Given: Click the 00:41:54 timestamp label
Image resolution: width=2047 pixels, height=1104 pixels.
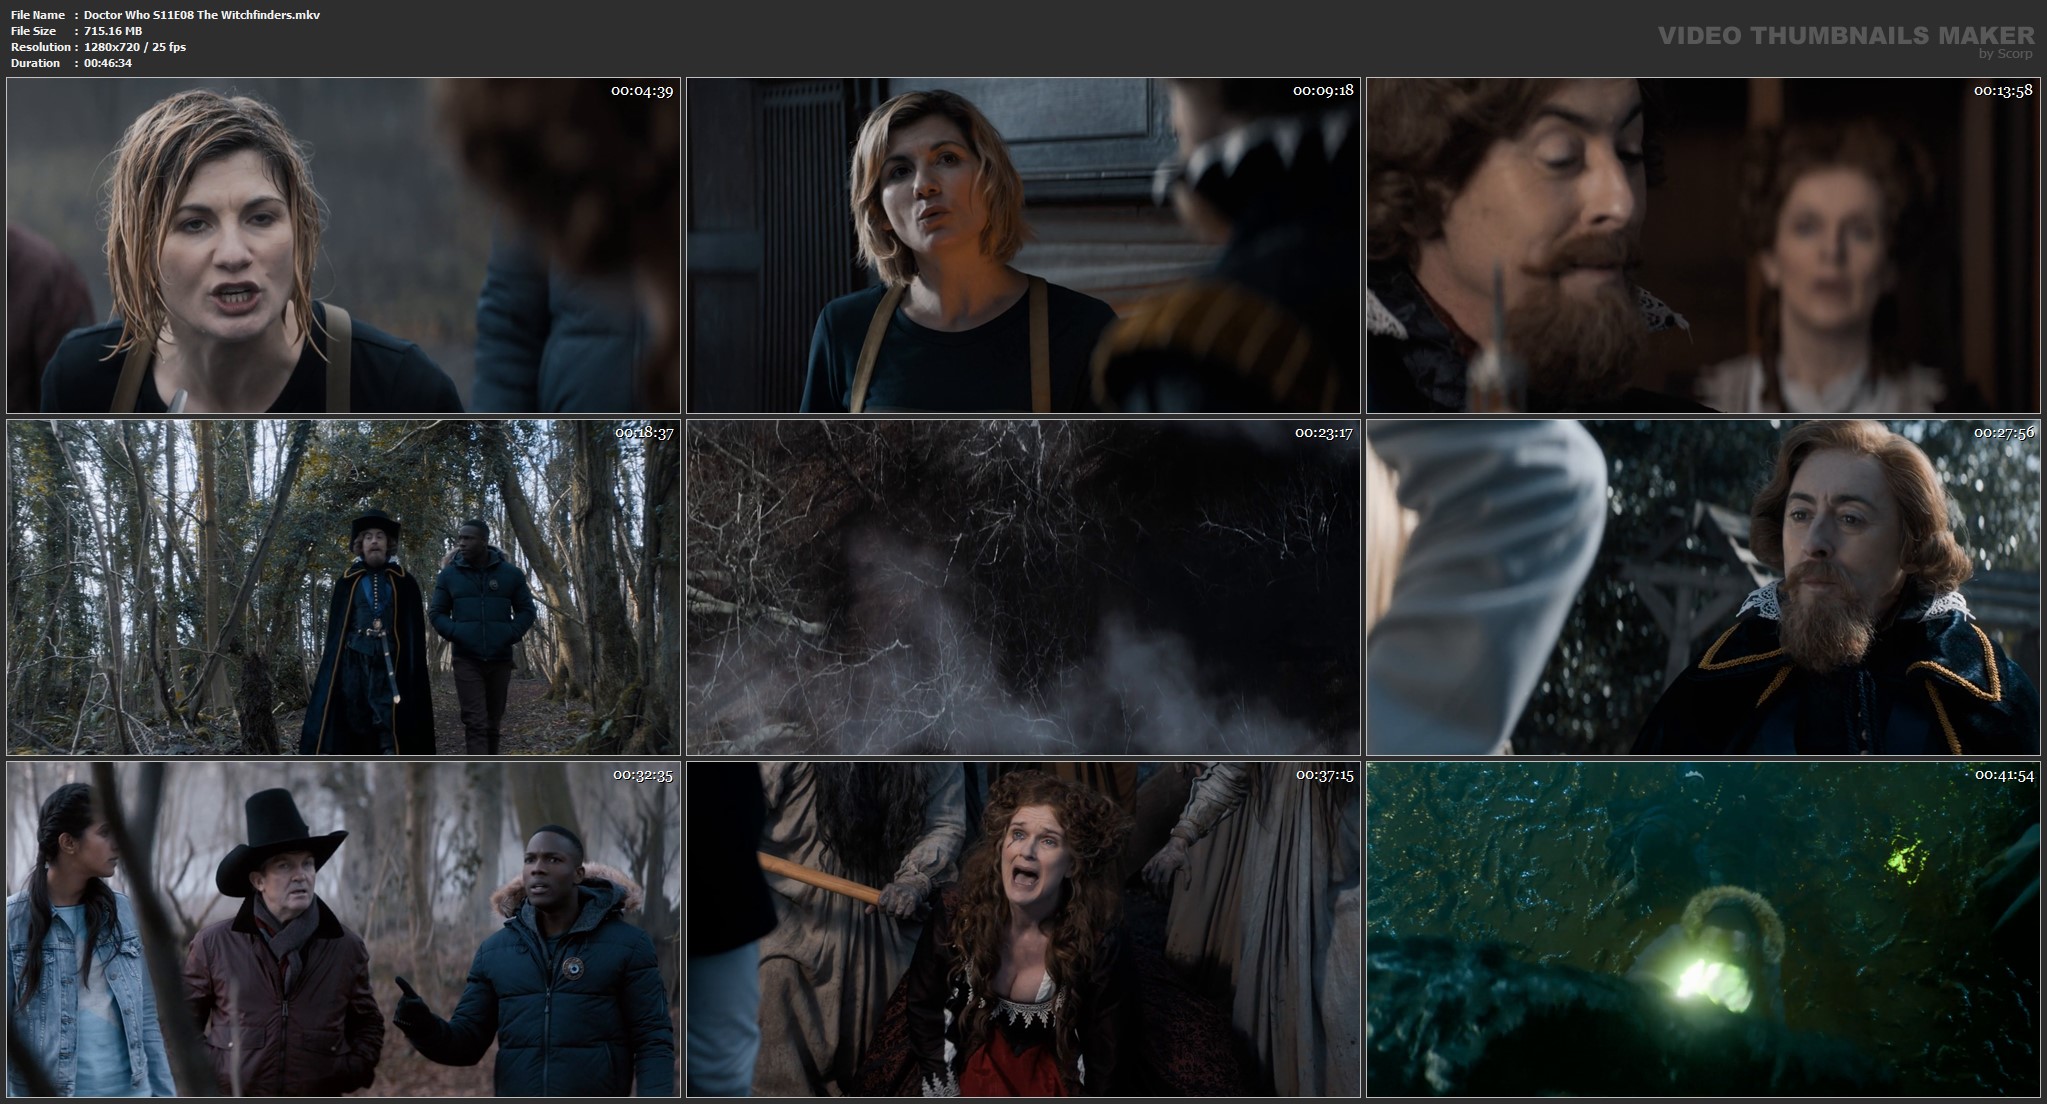Looking at the screenshot, I should coord(2004,775).
